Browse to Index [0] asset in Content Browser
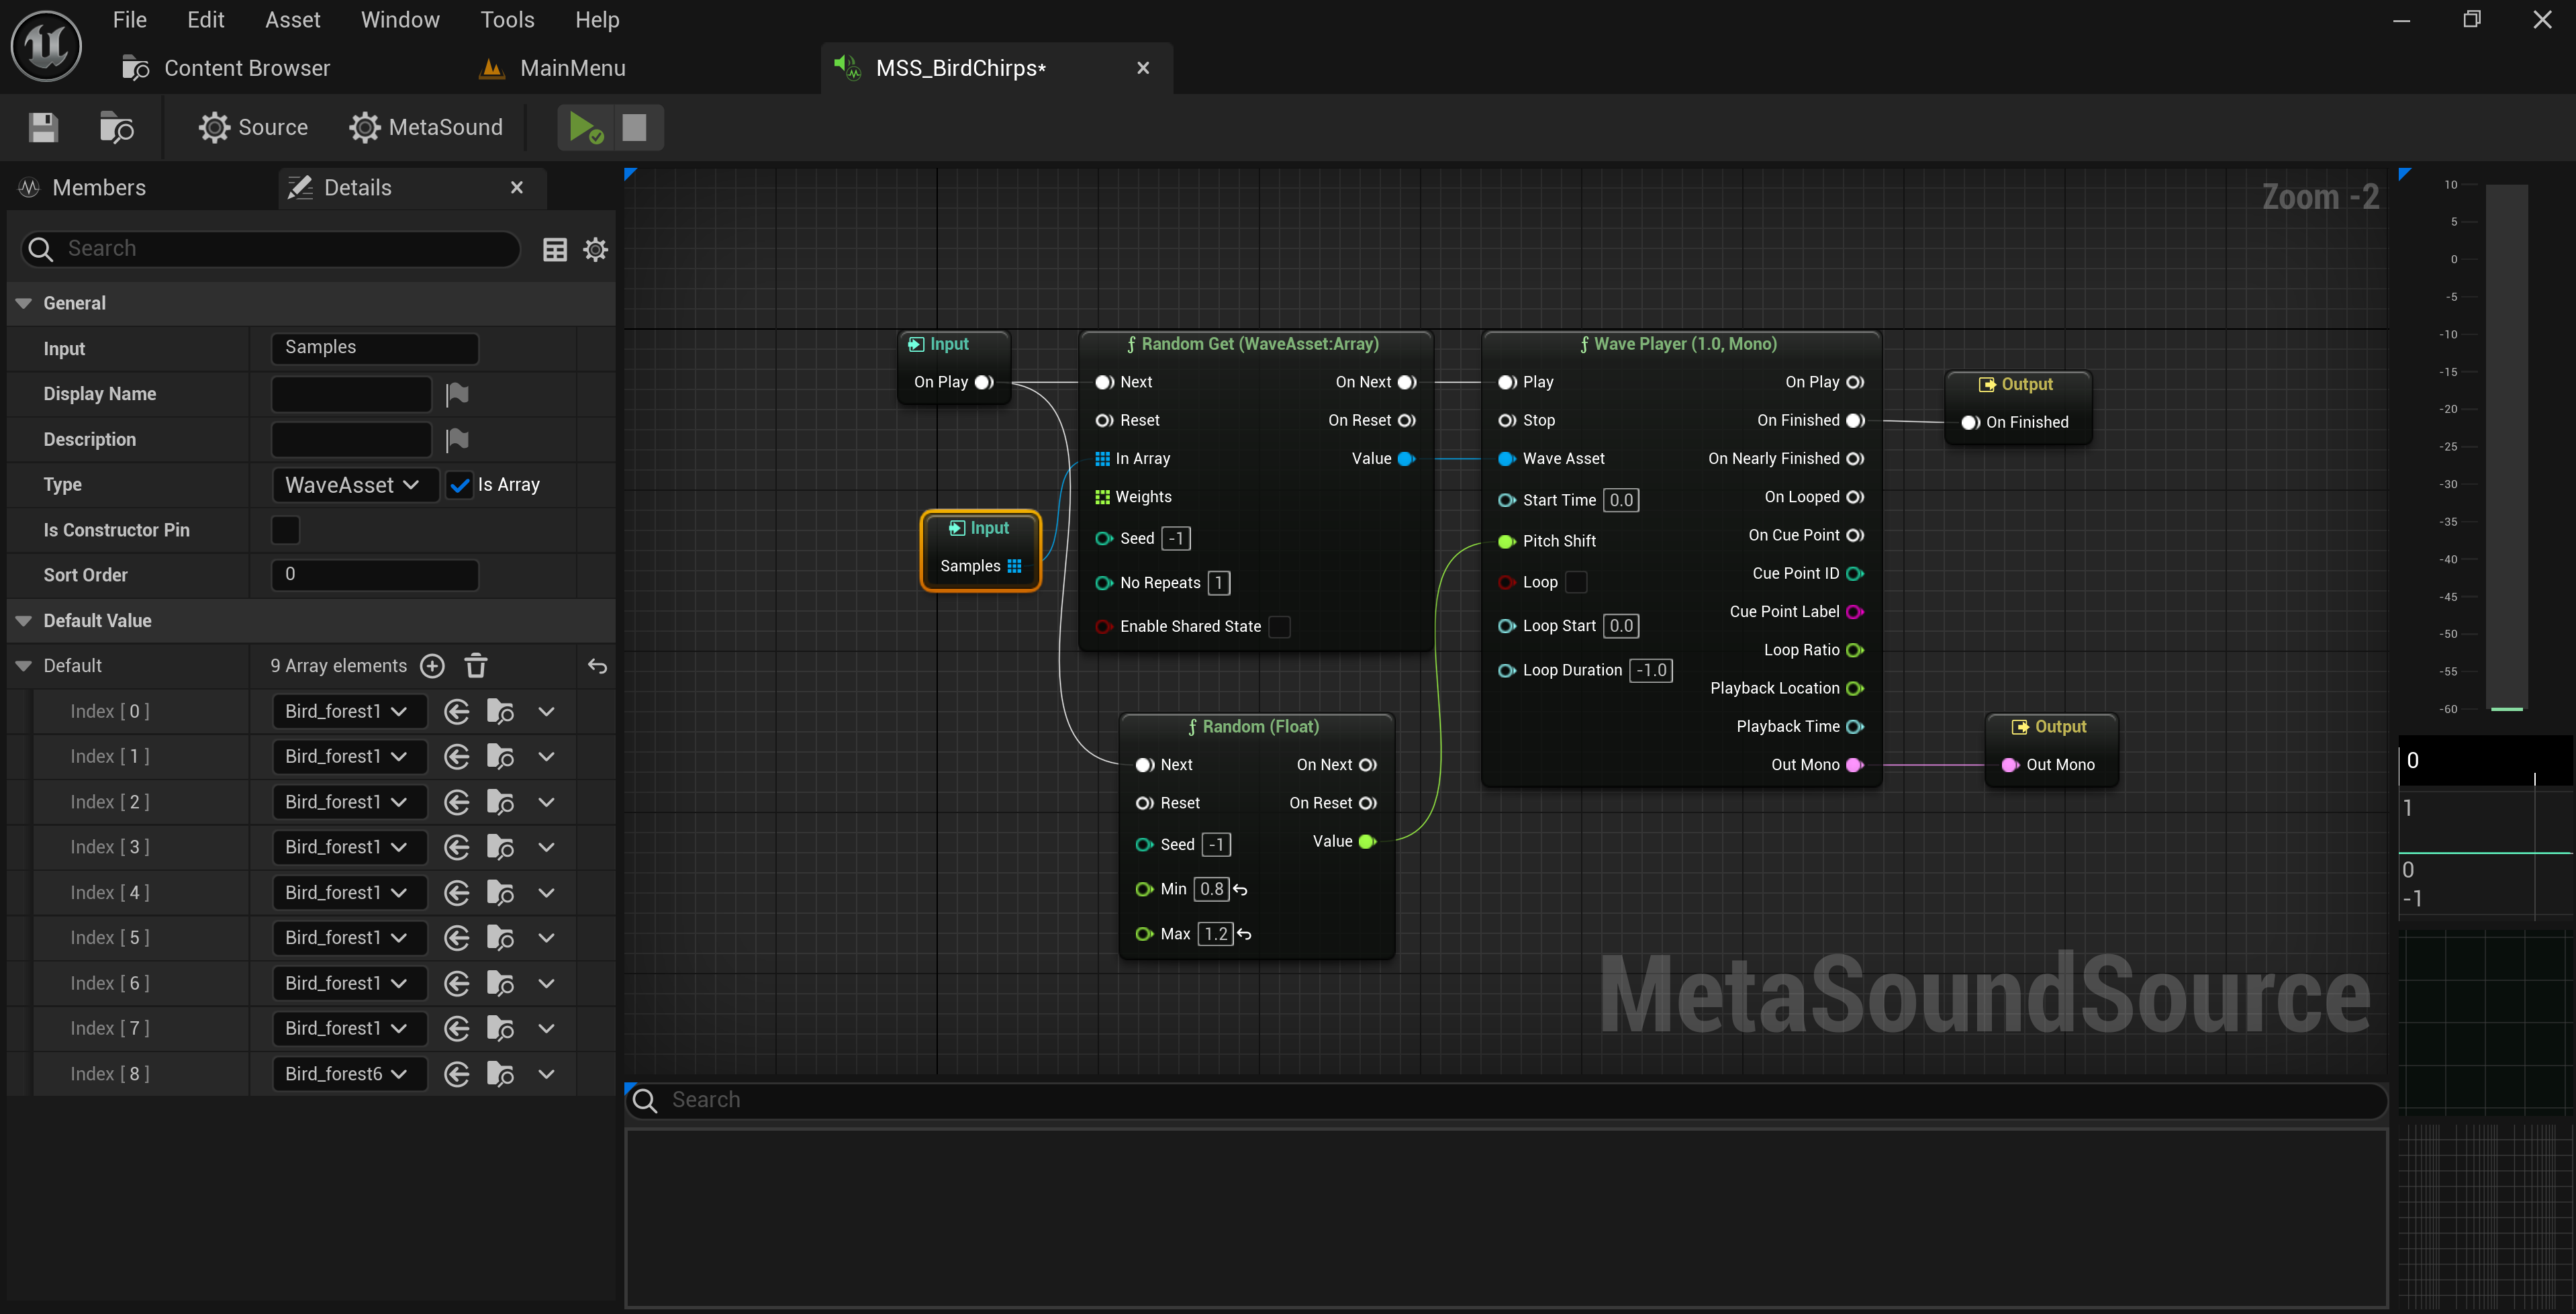The image size is (2576, 1314). click(500, 711)
